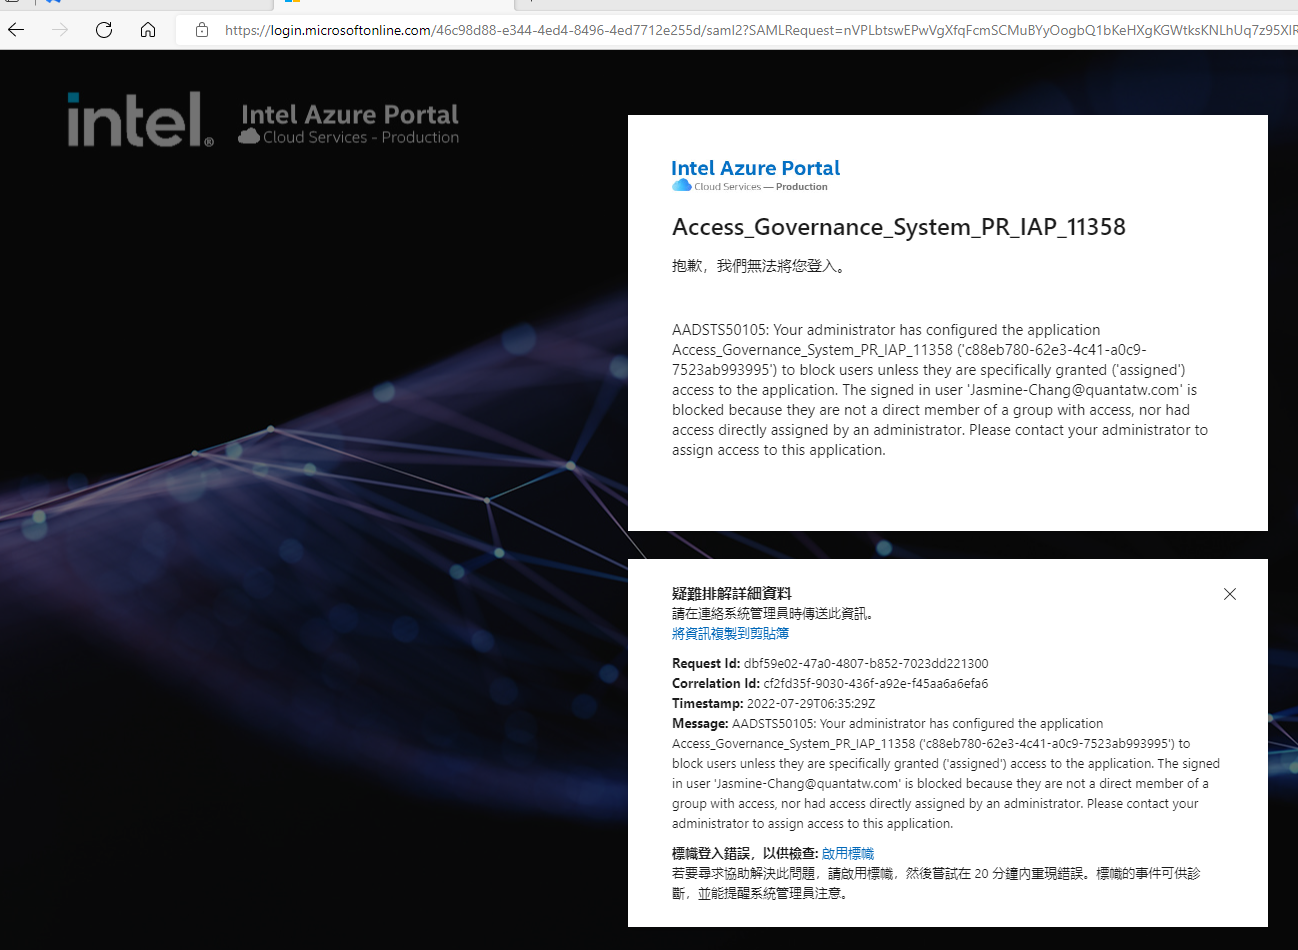Click the 標幟登入錯誤，以供檢查: label
Viewport: 1298px width, 950px height.
[745, 853]
